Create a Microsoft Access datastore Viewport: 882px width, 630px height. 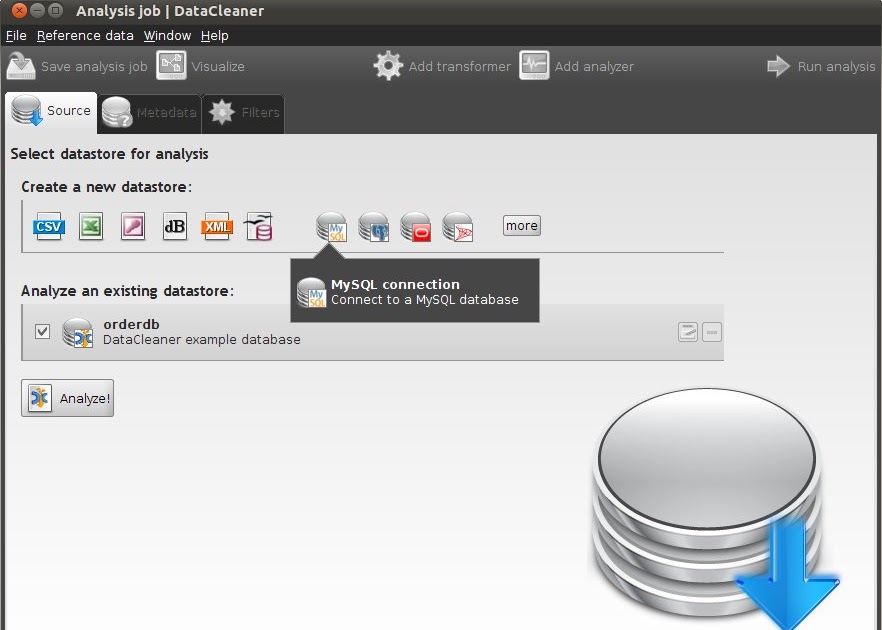133,226
